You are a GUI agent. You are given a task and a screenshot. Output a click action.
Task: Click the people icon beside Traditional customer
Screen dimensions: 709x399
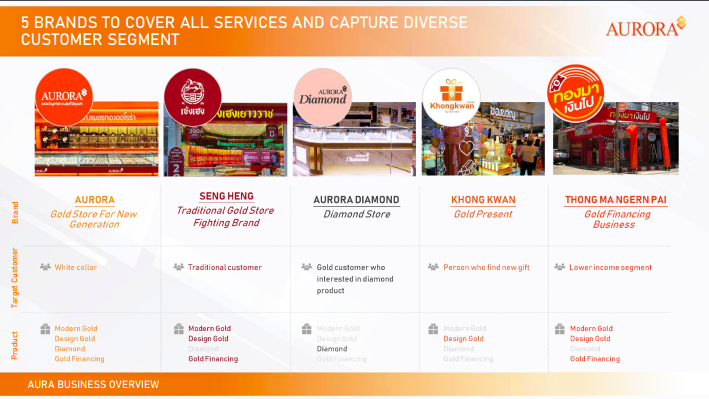[179, 267]
